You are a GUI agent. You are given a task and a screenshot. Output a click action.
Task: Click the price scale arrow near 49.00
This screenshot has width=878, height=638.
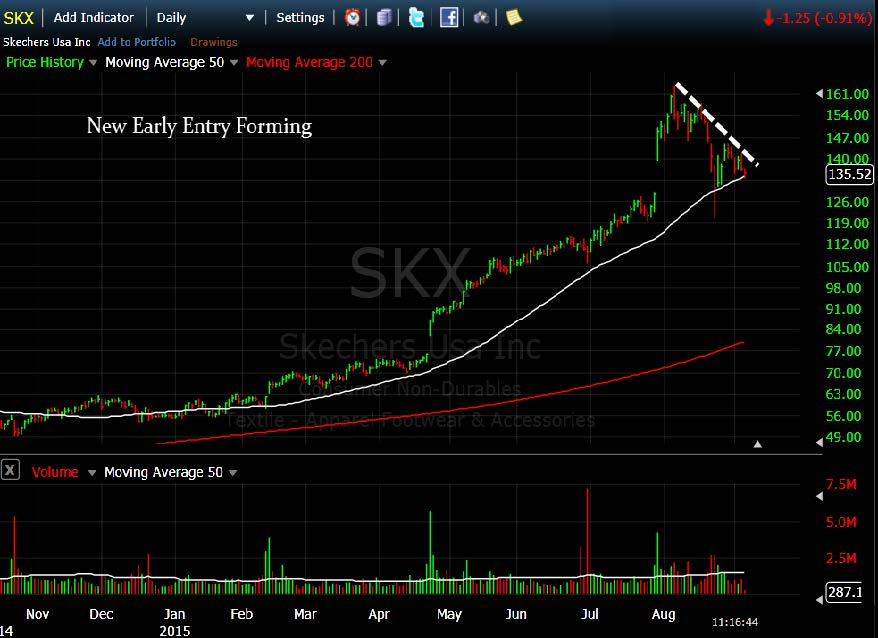click(x=819, y=443)
